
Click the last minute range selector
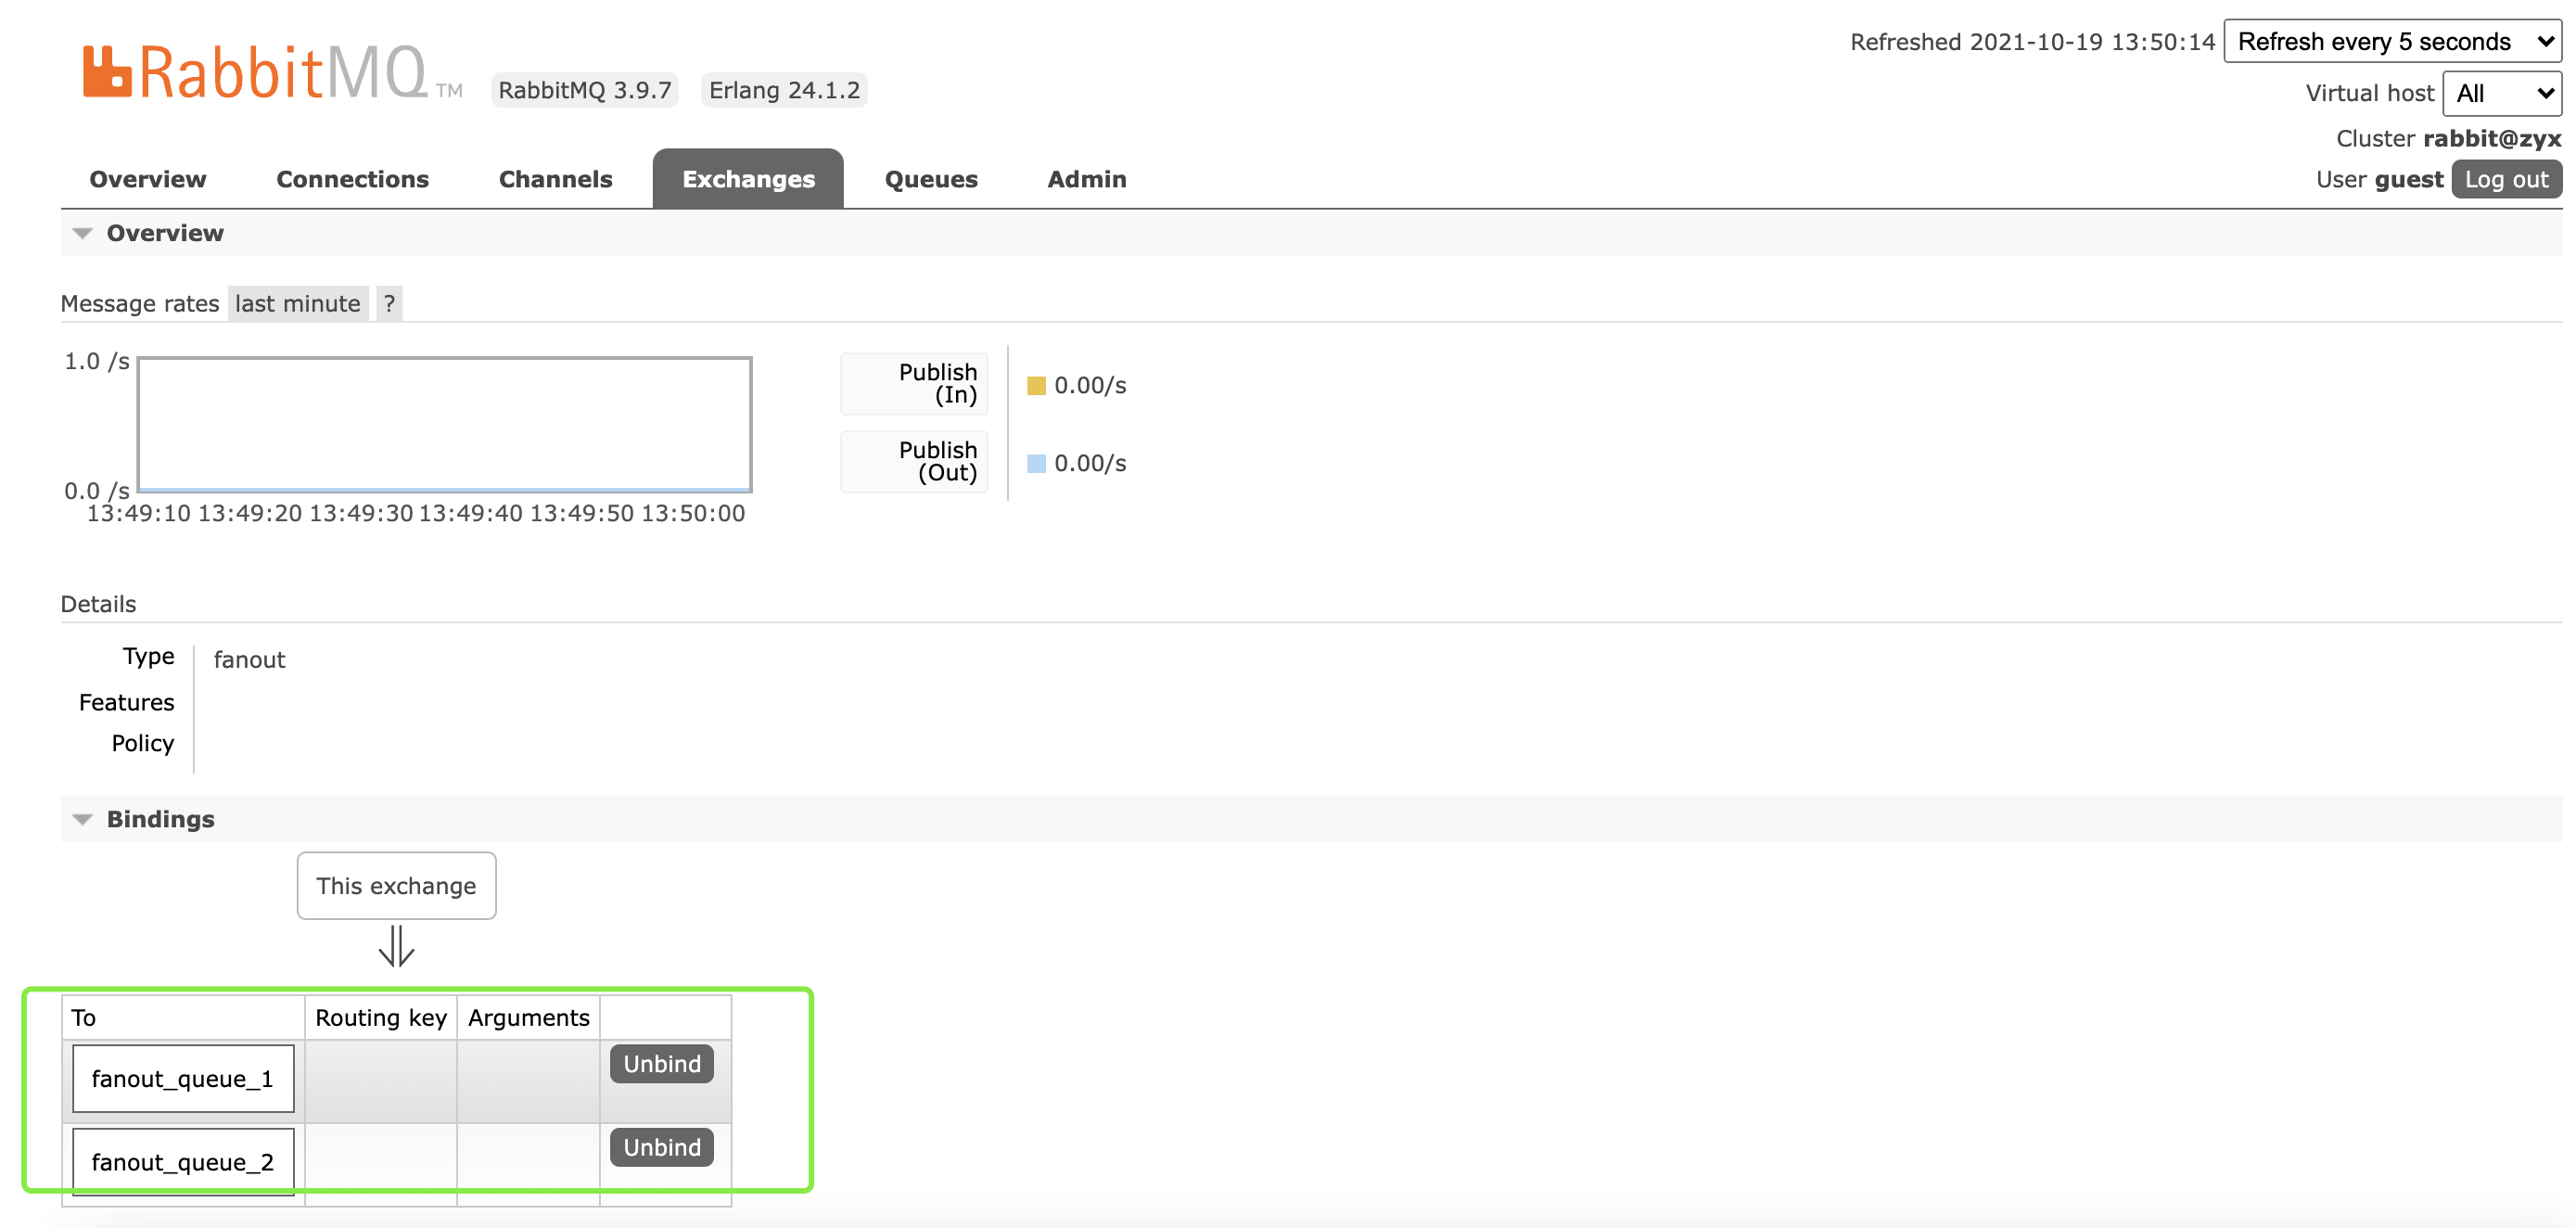point(297,303)
